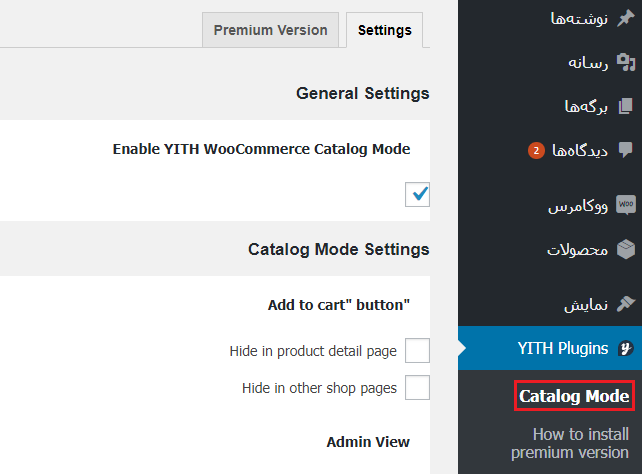Viewport: 642px width, 474px height.
Task: Click the Hide in product detail page label
Action: click(x=313, y=351)
